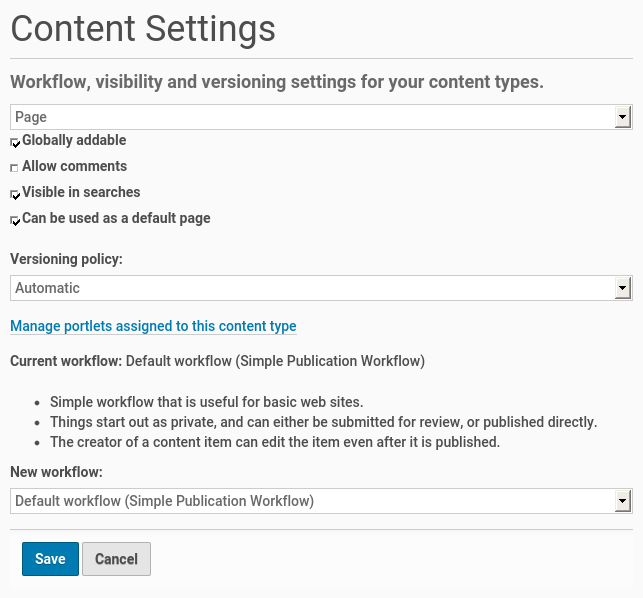
Task: Click the arrow button on the Automatic dropdown
Action: click(x=623, y=288)
